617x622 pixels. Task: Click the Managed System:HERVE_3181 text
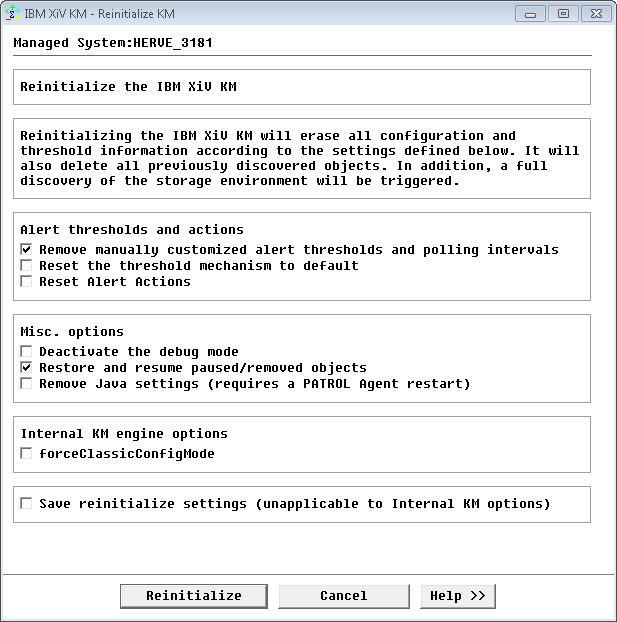coord(113,42)
